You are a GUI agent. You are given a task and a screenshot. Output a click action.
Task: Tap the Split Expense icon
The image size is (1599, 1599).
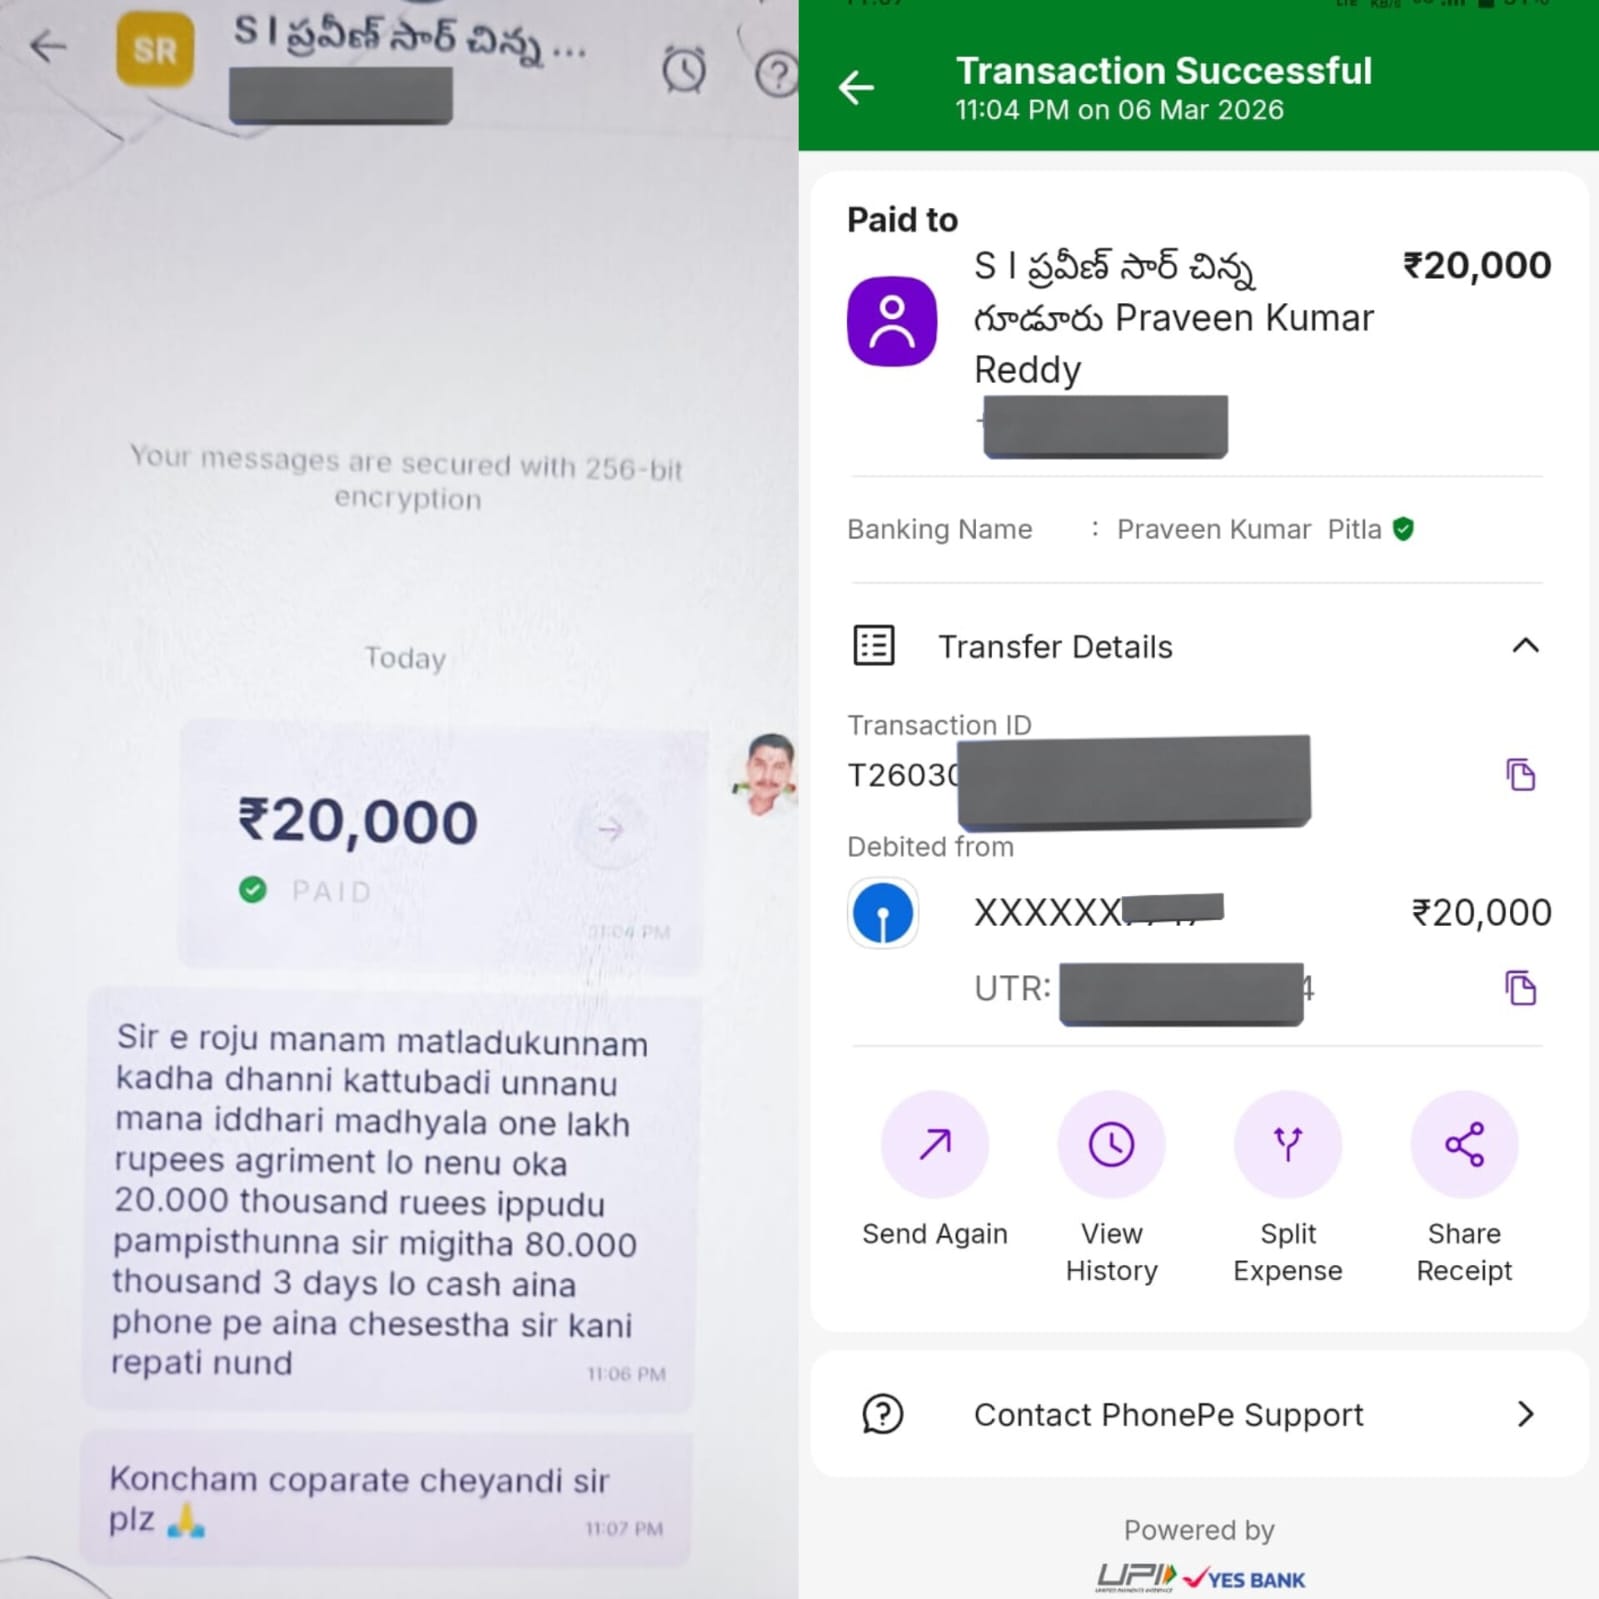(1288, 1144)
